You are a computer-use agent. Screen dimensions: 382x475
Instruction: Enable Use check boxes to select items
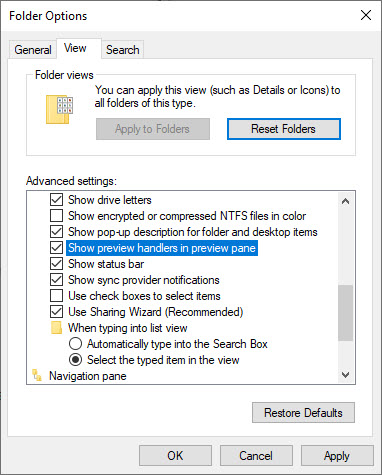(56, 296)
